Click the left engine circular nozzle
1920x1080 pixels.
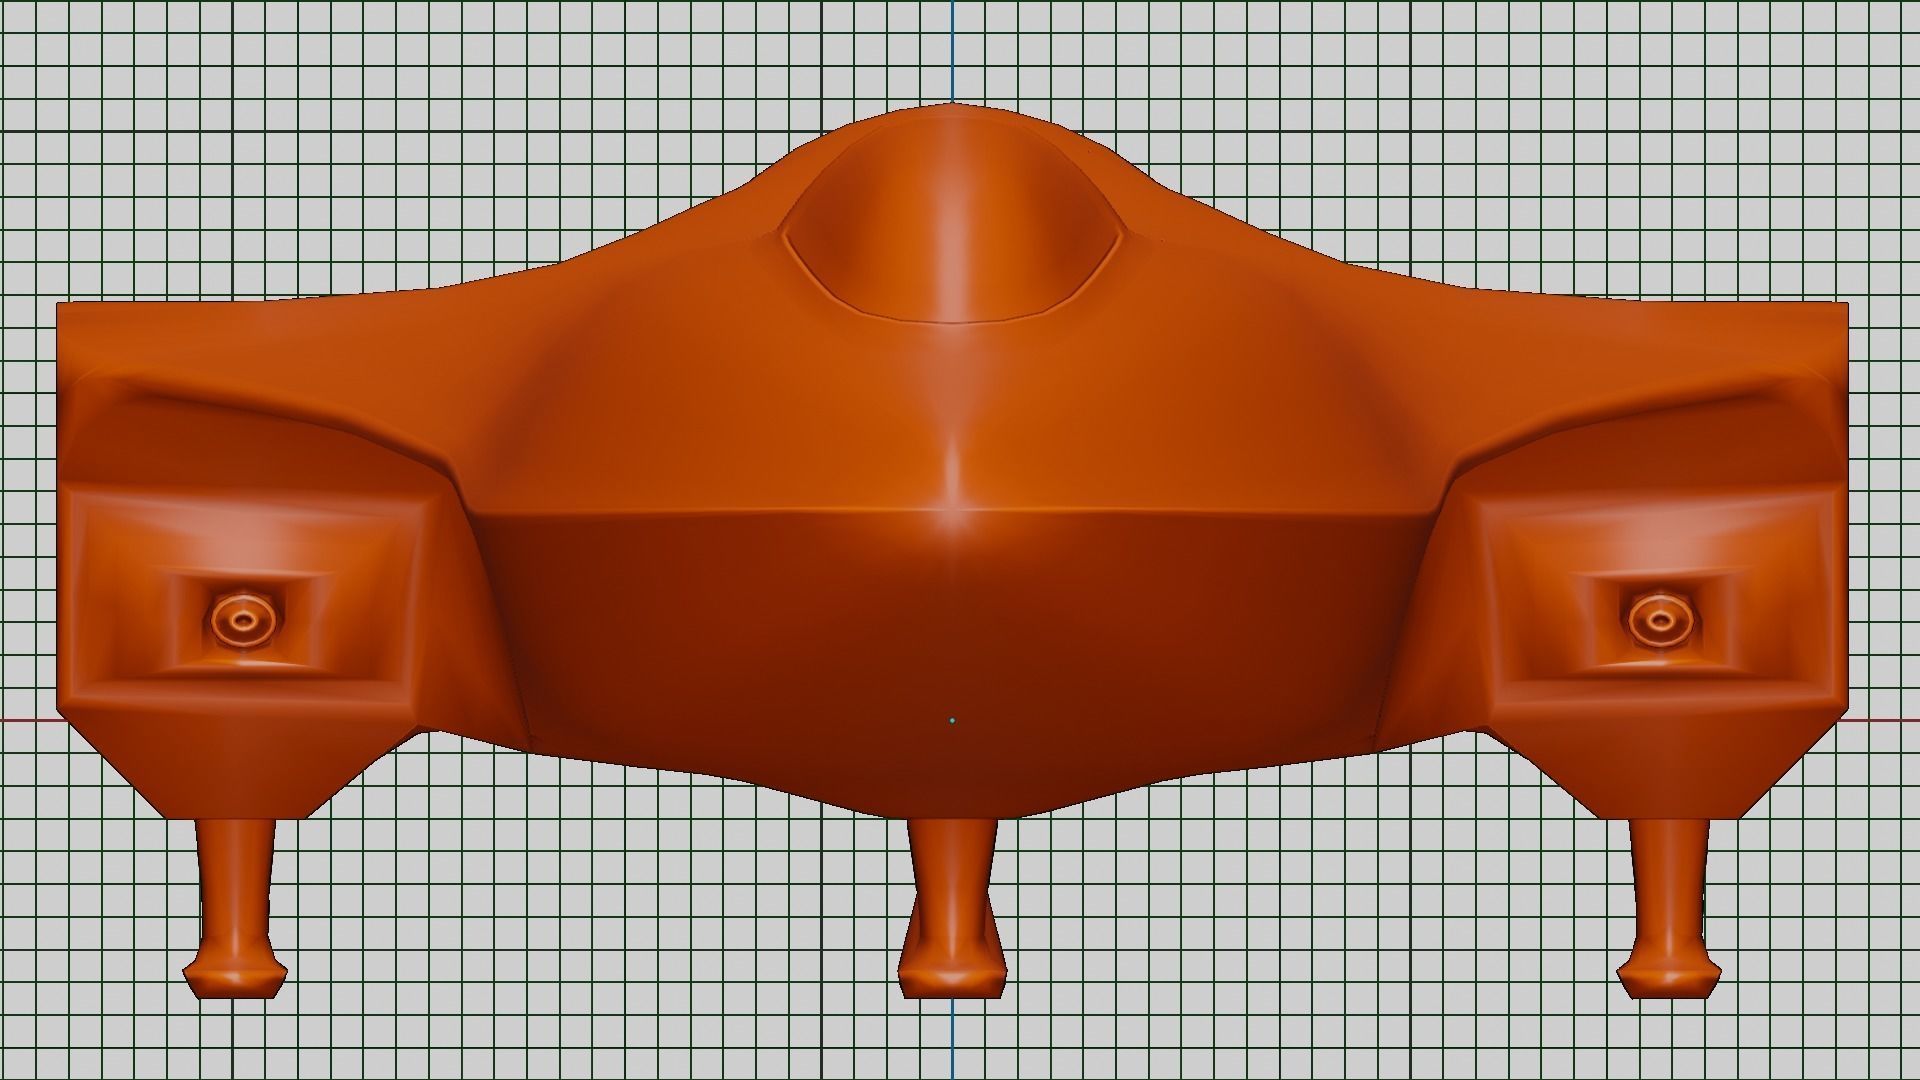pyautogui.click(x=242, y=620)
